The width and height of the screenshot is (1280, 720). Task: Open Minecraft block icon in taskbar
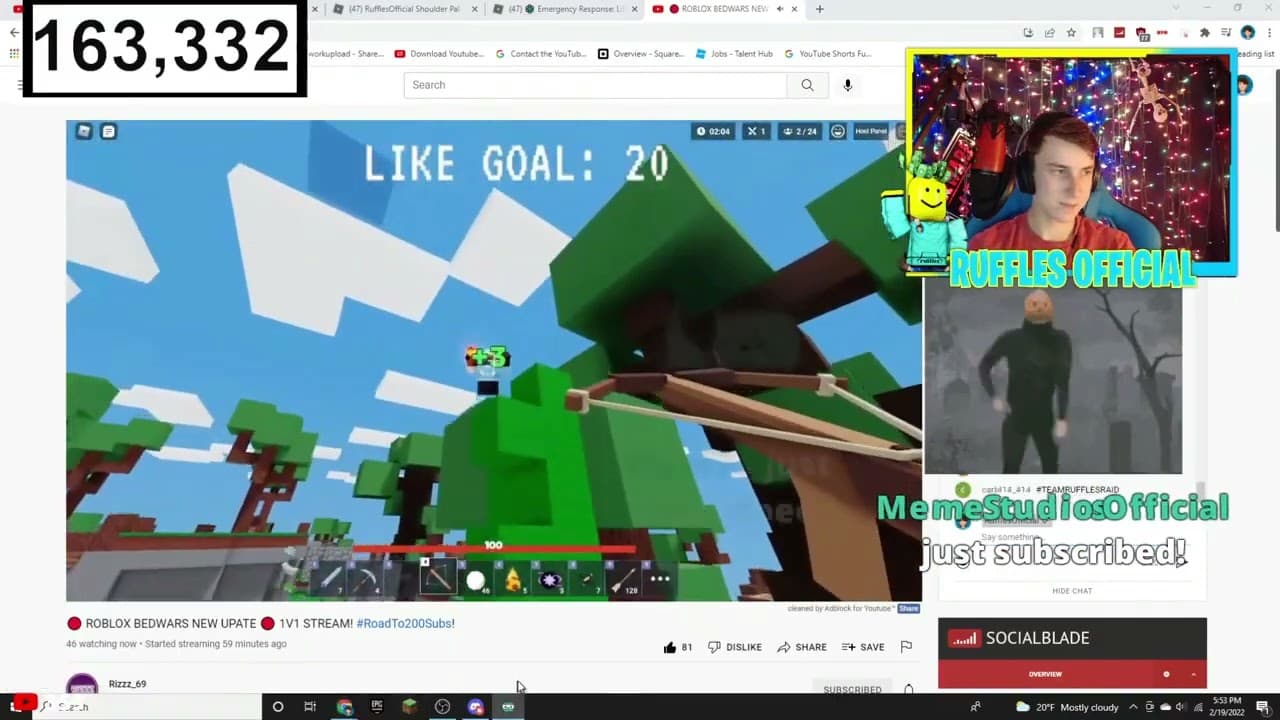[409, 707]
